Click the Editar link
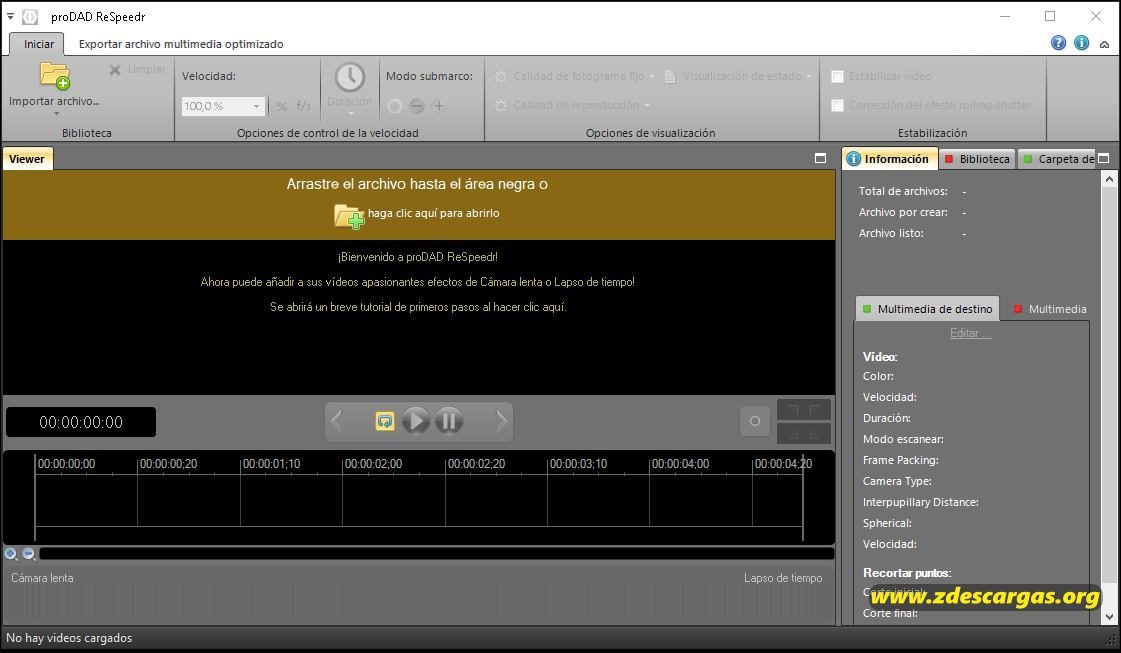 tap(970, 333)
